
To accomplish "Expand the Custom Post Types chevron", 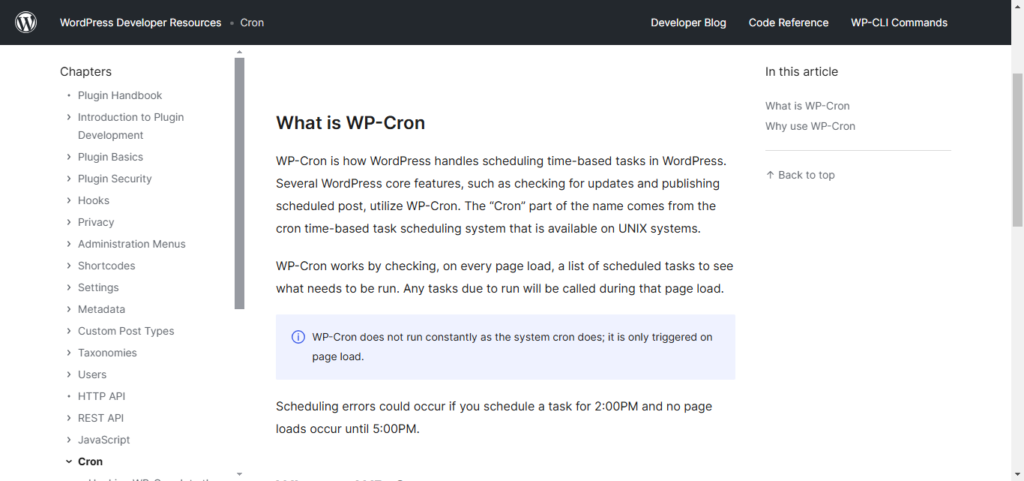I will pos(68,331).
